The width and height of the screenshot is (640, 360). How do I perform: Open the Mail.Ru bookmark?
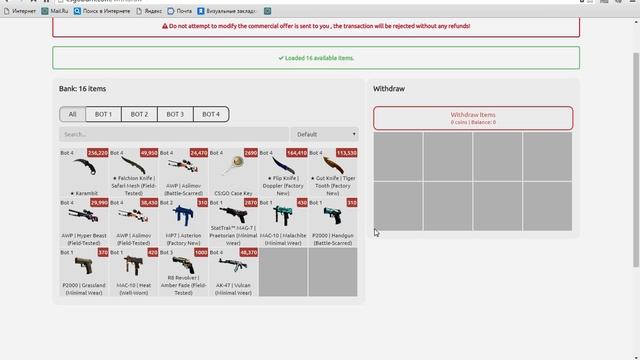(x=55, y=11)
